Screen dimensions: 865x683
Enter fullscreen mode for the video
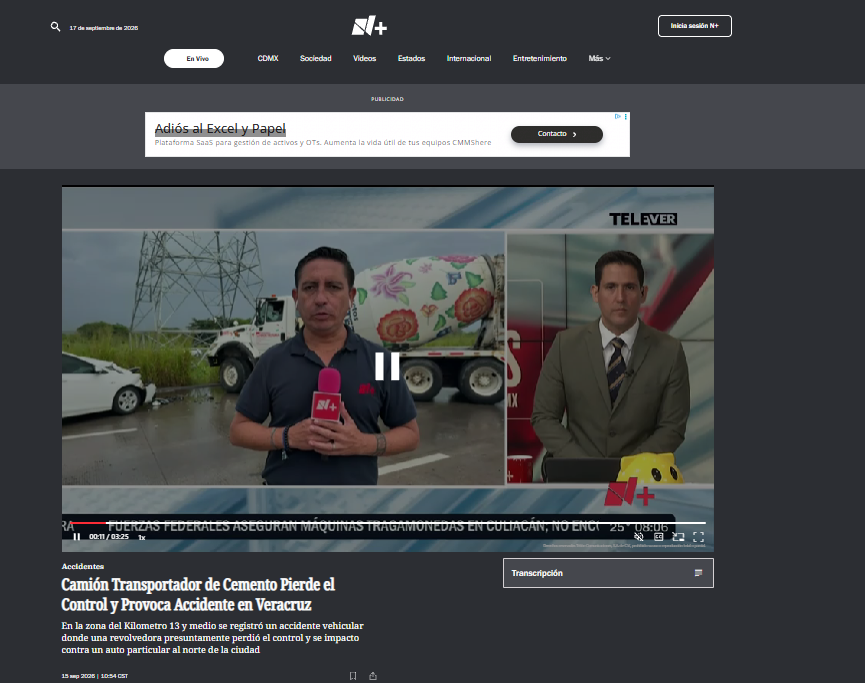click(698, 536)
